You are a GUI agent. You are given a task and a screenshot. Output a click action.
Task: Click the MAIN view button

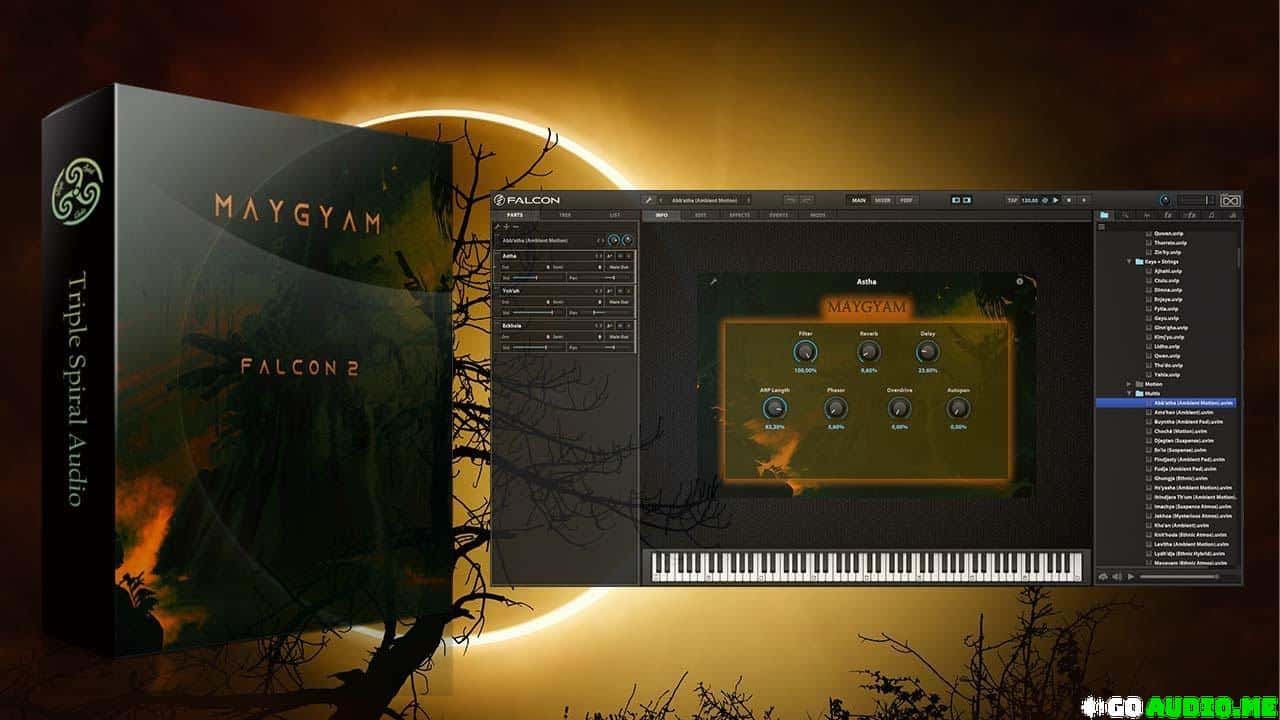point(858,200)
